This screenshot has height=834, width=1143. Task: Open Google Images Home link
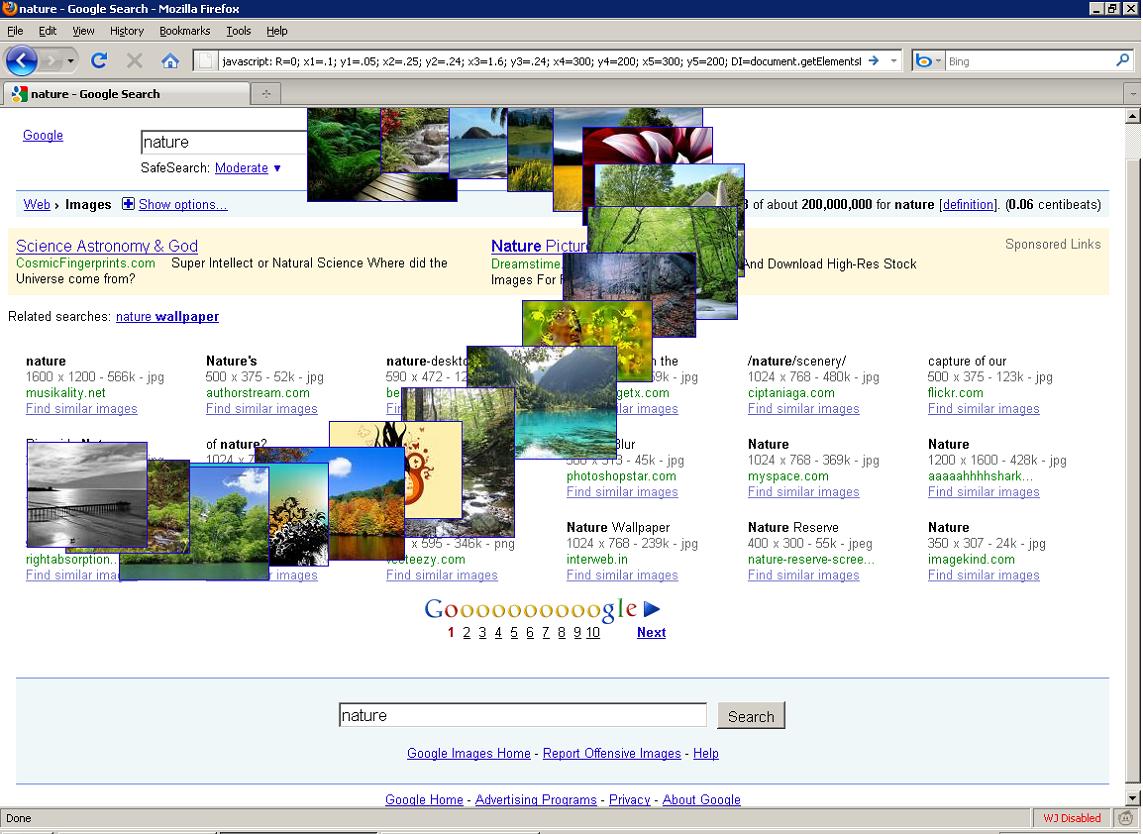coord(469,753)
